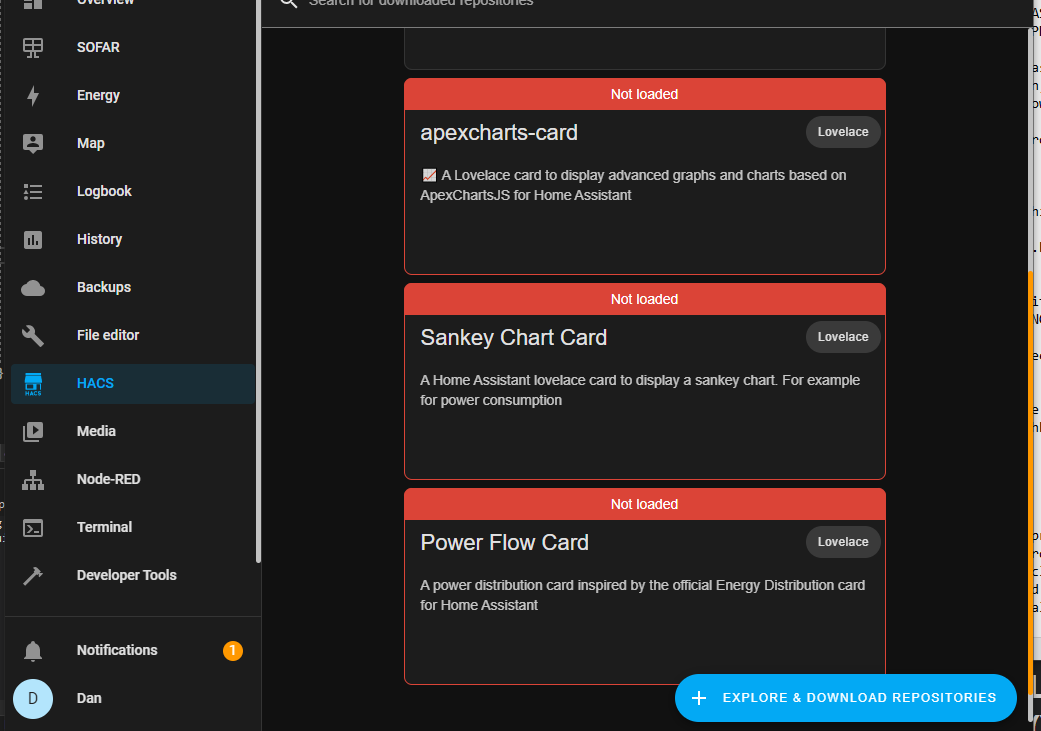Open Dan's user profile

point(133,698)
